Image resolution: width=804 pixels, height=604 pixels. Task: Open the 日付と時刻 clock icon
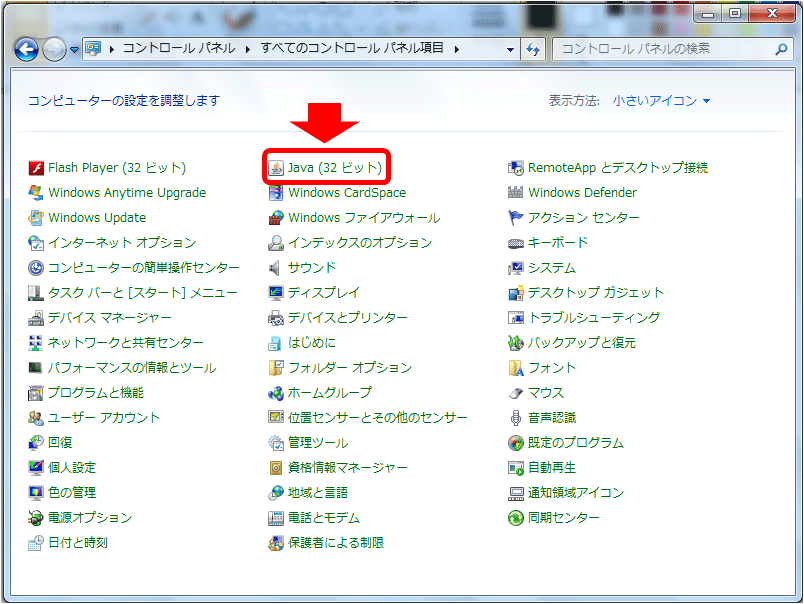[36, 543]
